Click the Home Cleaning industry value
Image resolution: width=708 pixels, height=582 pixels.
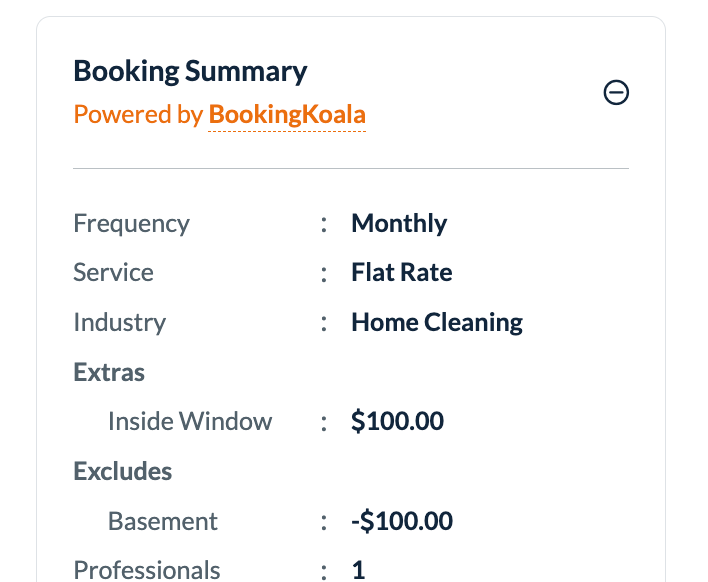(437, 323)
